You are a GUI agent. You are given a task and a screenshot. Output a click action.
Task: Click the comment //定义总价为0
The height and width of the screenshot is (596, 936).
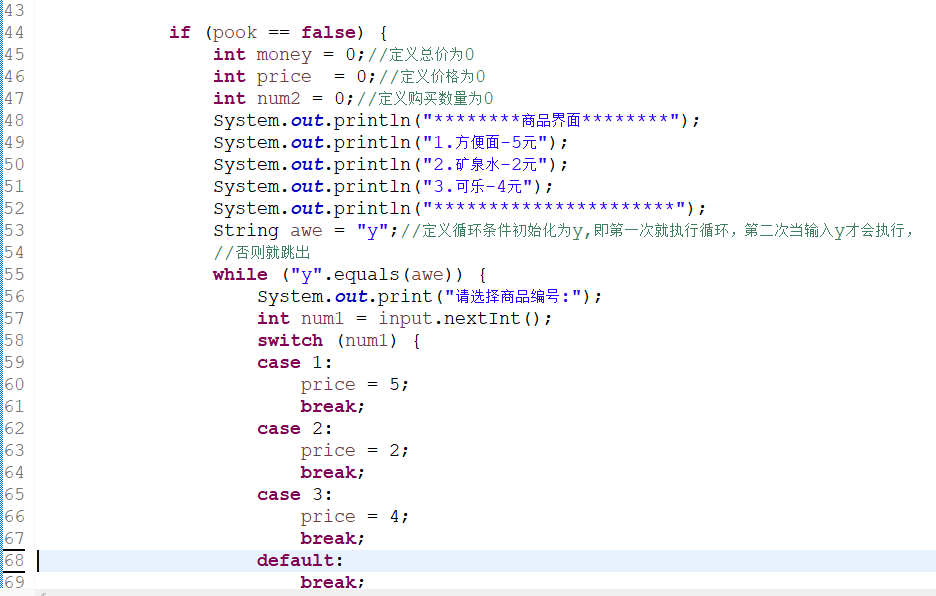pos(421,54)
